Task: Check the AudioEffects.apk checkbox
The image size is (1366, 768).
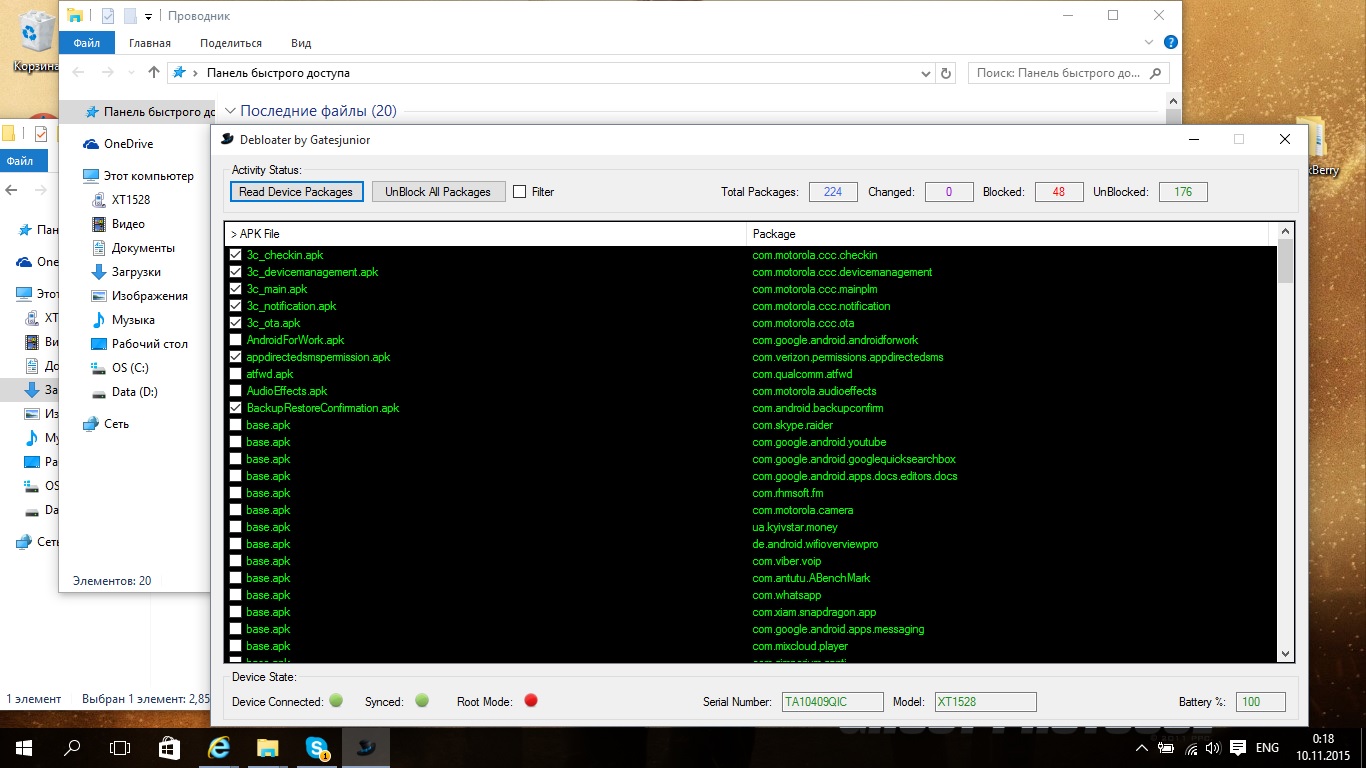Action: pos(236,391)
